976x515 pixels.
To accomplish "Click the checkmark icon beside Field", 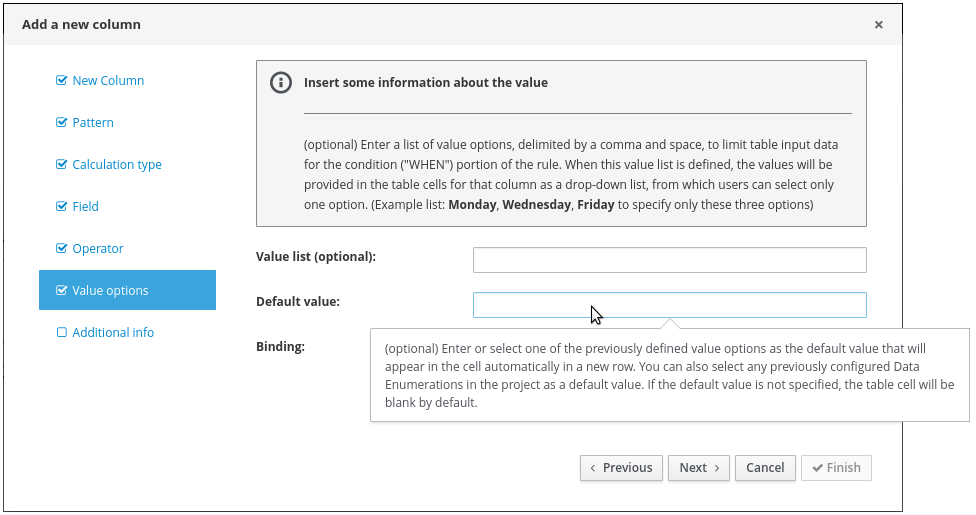I will point(62,207).
